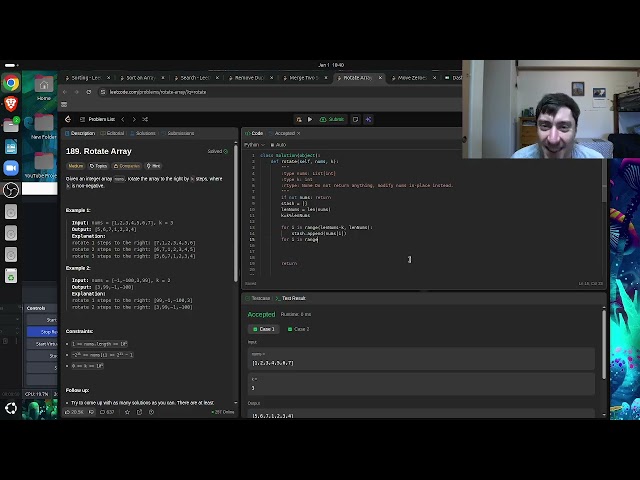Click the nums input value field
Screen dimensions: 640x480
pyautogui.click(x=421, y=359)
